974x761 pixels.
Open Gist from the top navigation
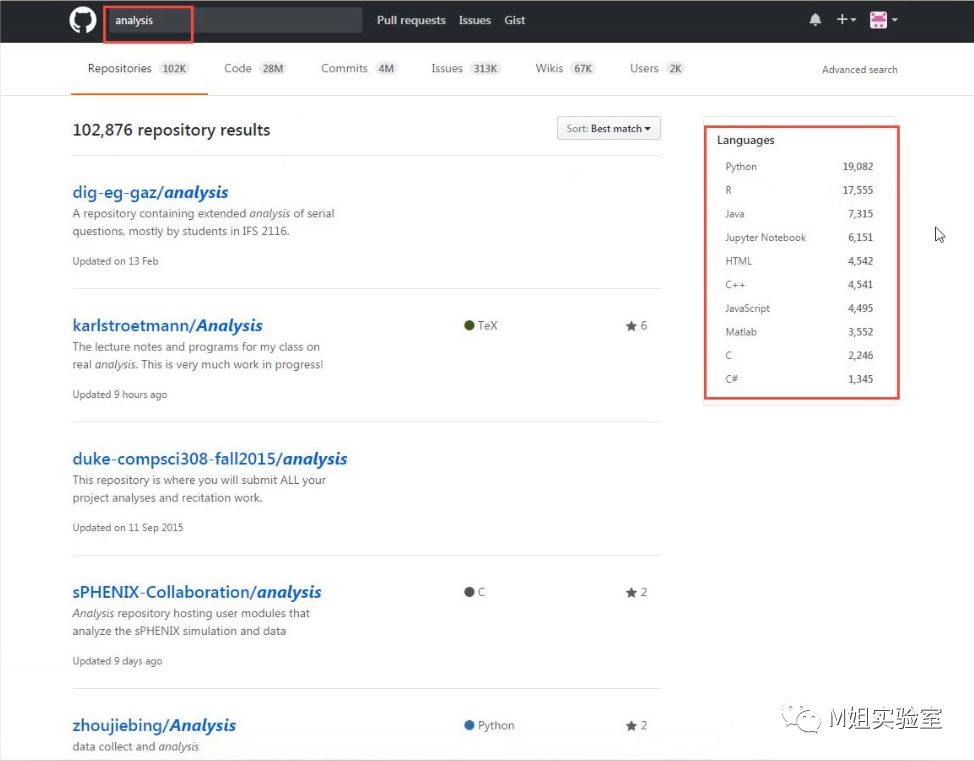[515, 20]
